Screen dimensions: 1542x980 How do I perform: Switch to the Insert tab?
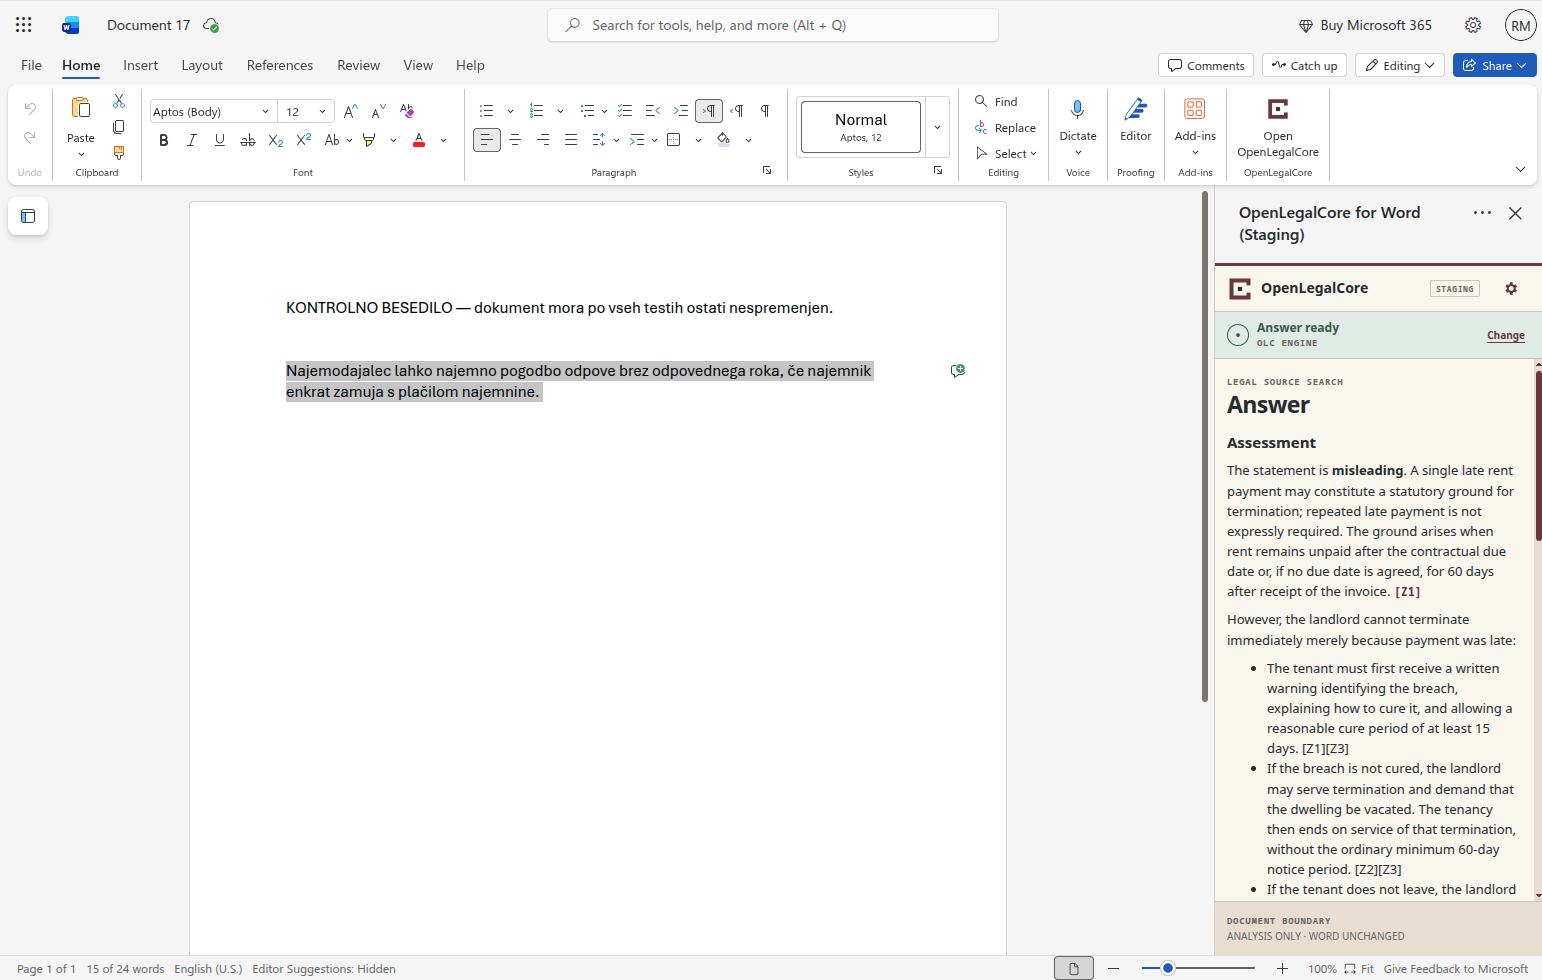click(140, 65)
